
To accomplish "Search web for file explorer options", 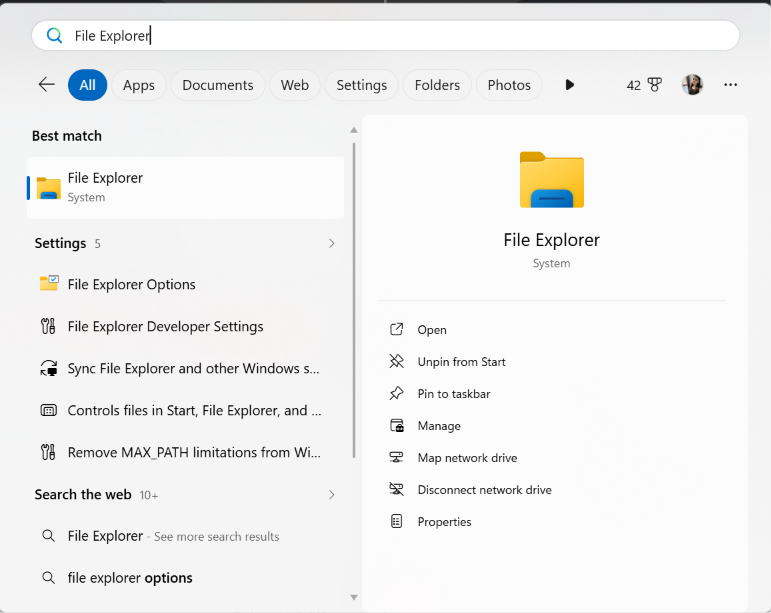I will coord(185,578).
